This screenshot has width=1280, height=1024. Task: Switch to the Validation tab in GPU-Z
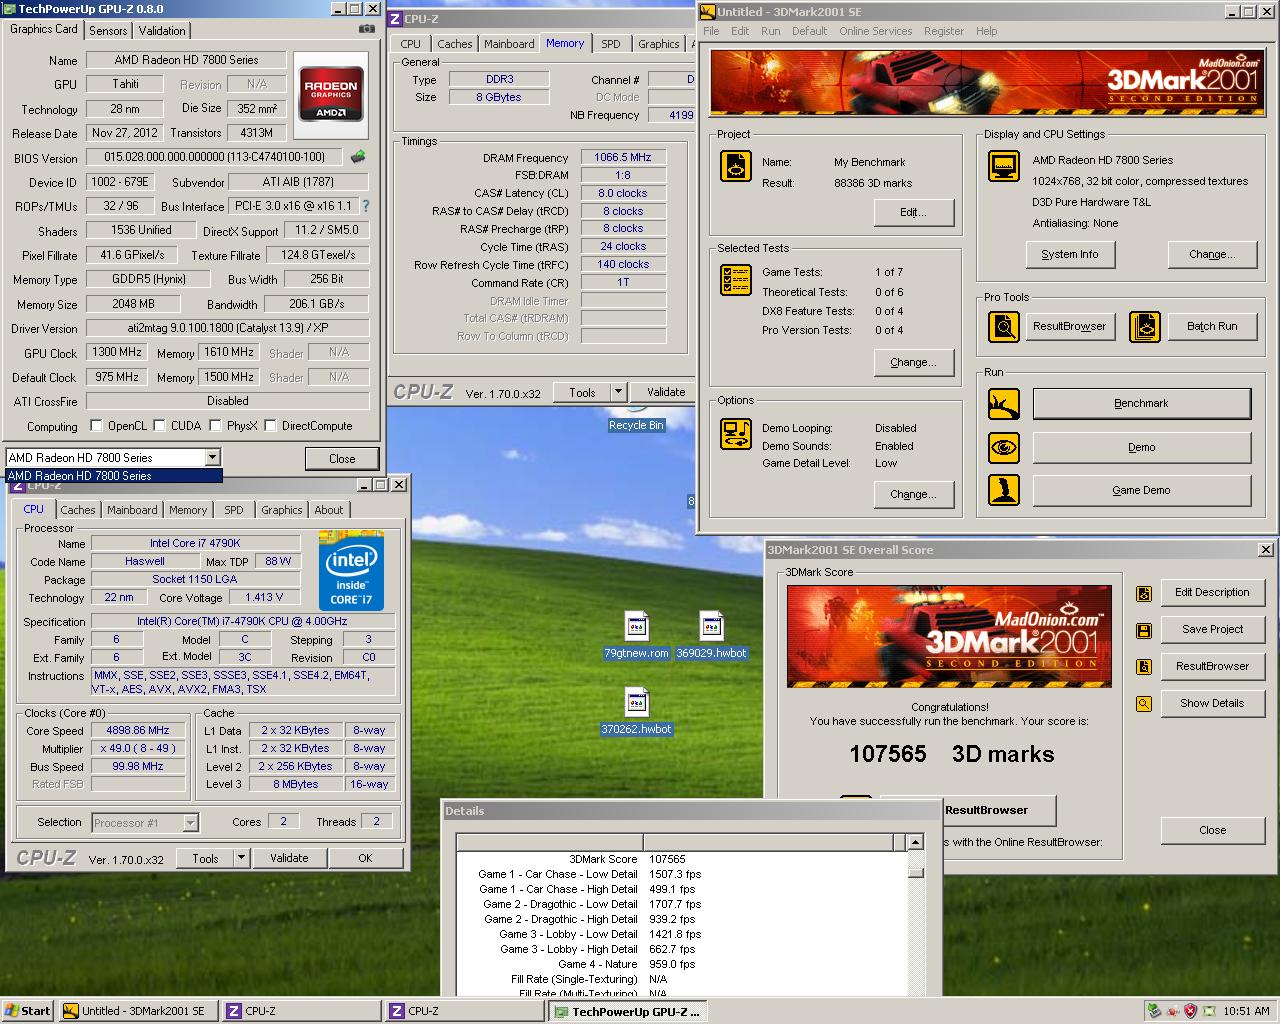pos(162,31)
